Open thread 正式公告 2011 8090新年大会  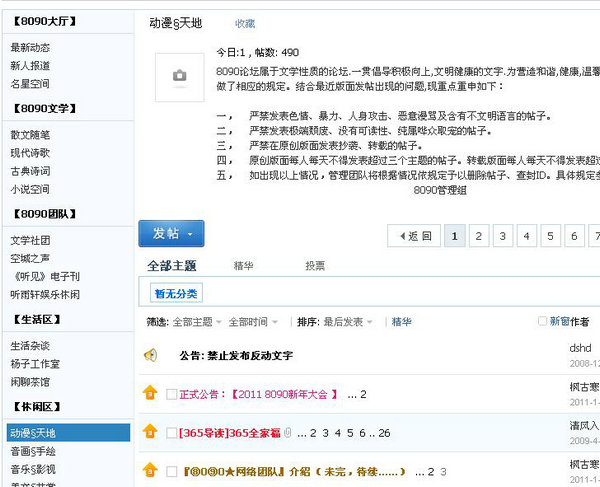point(259,394)
